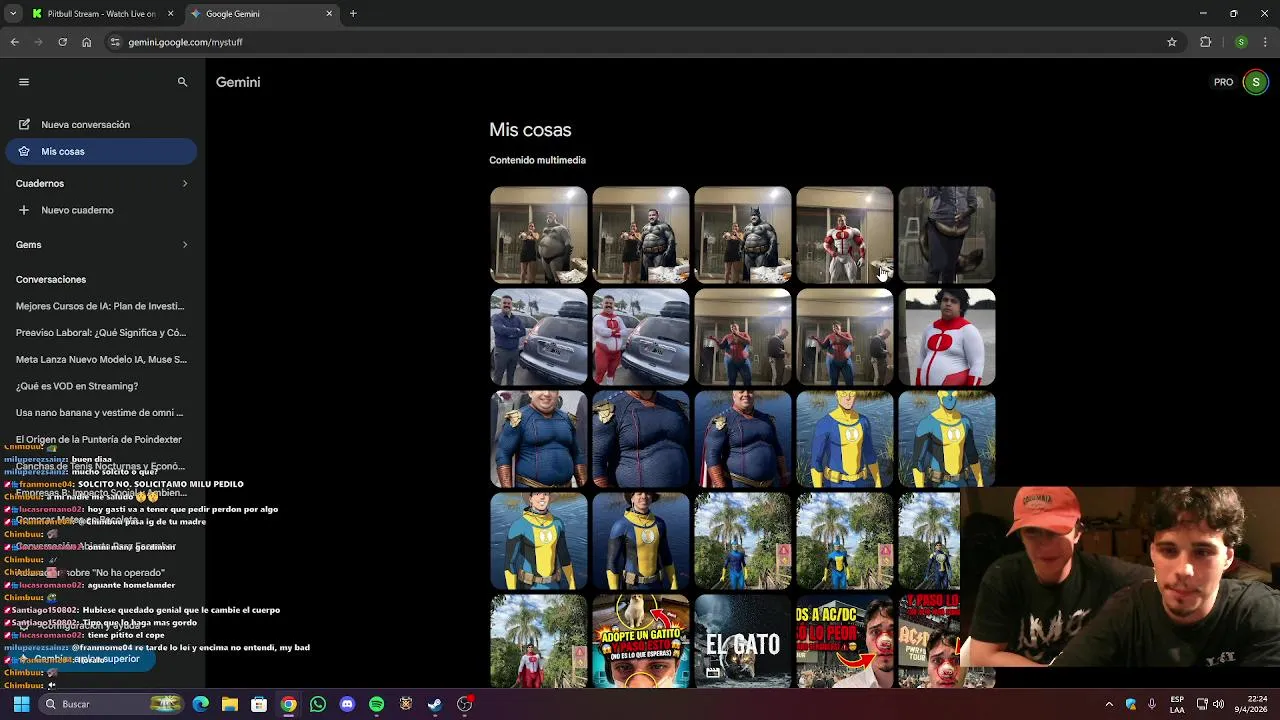Viewport: 1280px width, 720px height.
Task: Open the tab search dropdown arrow
Action: tap(12, 14)
